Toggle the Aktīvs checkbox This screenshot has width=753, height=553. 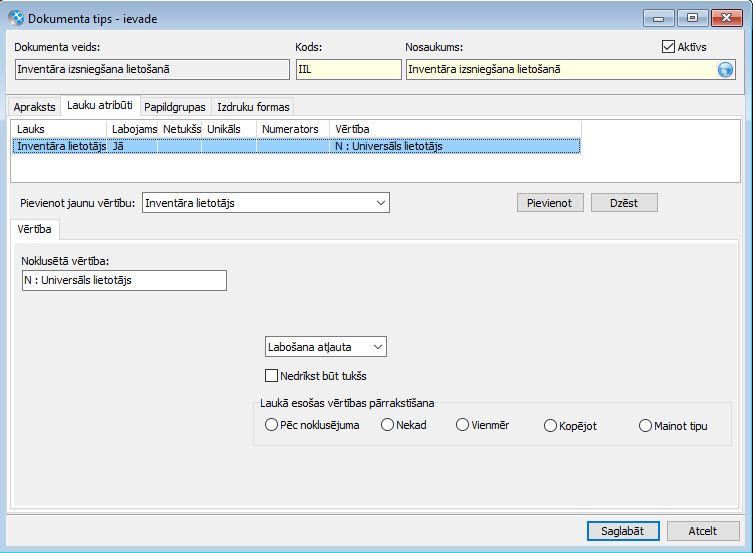pos(668,47)
